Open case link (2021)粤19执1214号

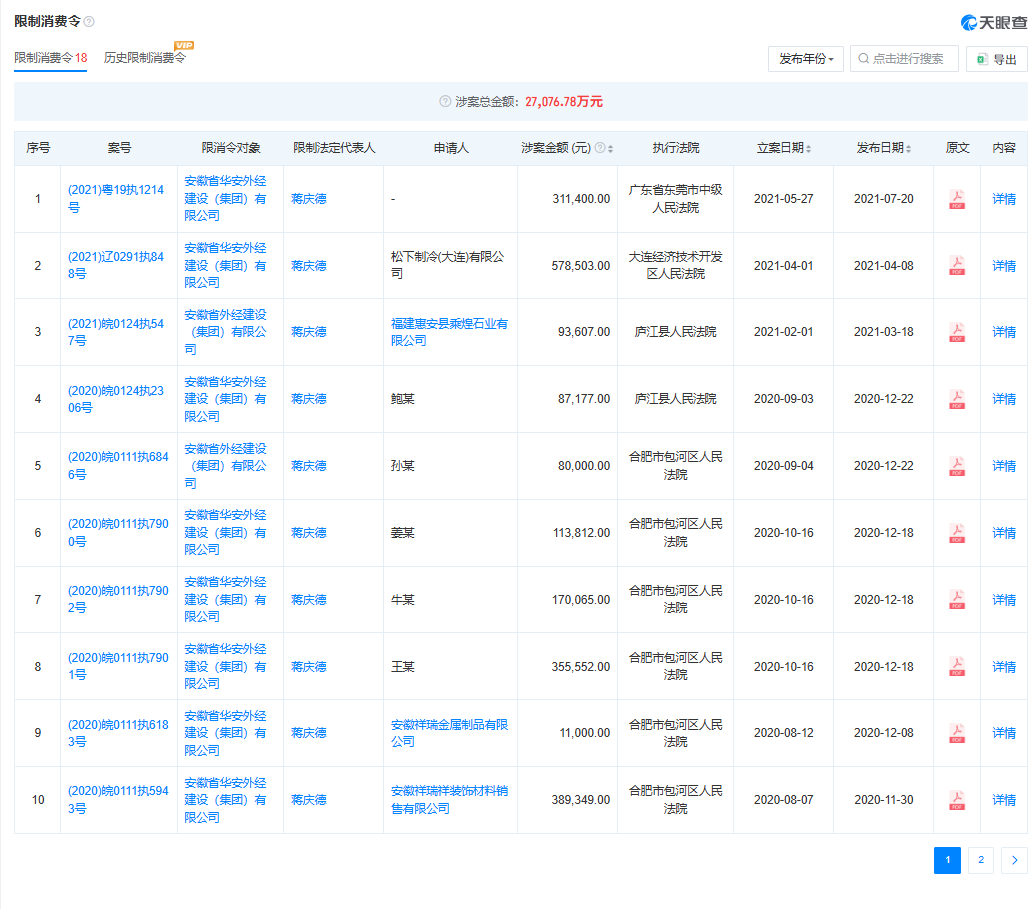click(x=116, y=199)
